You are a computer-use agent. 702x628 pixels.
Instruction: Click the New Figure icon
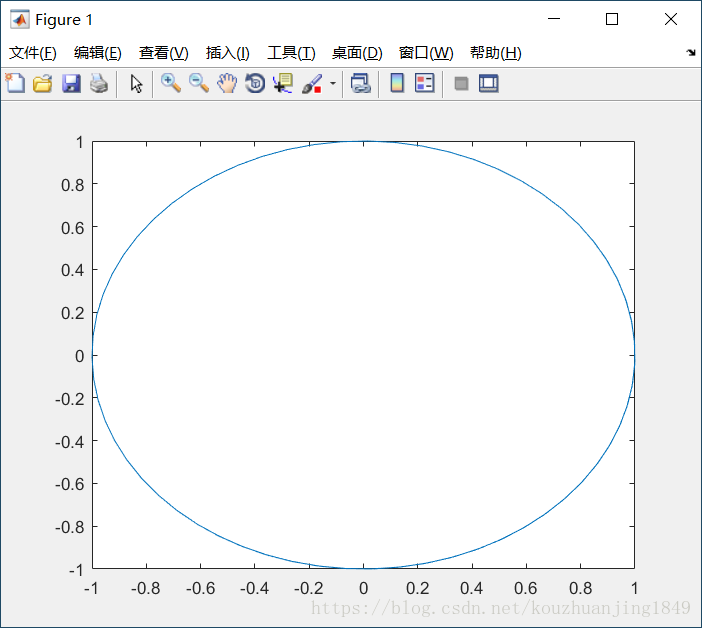(x=15, y=83)
